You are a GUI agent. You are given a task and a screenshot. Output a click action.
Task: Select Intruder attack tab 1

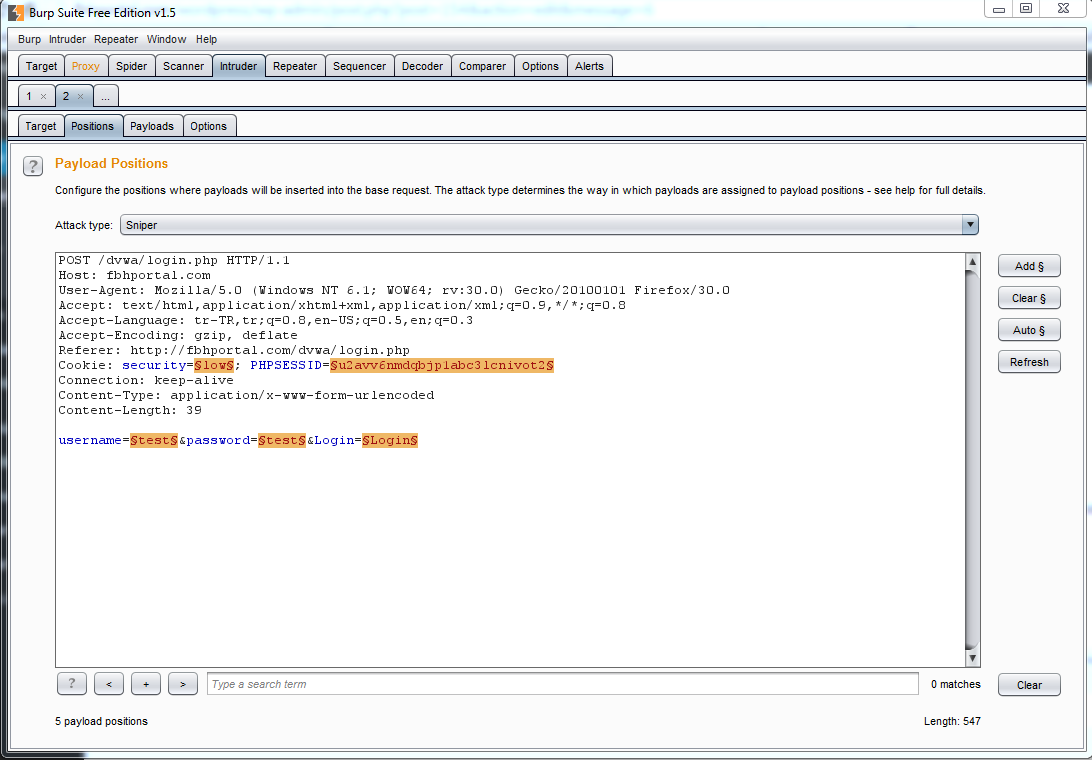pyautogui.click(x=29, y=96)
